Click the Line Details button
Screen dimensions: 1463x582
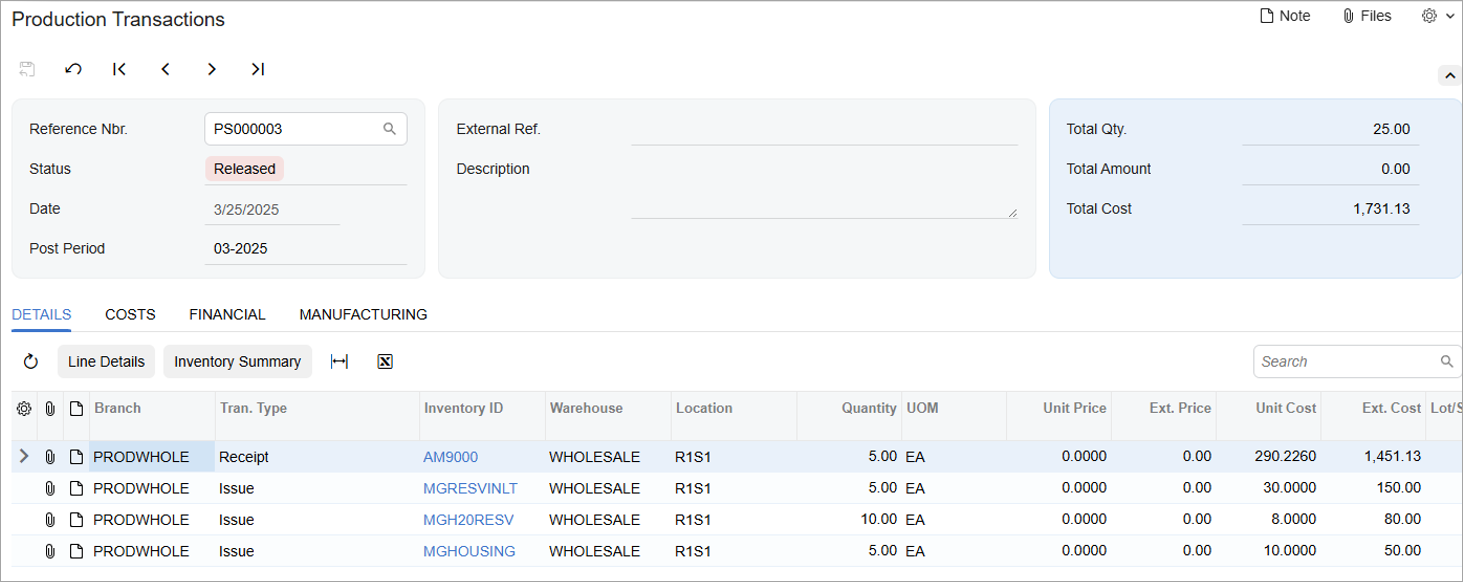106,362
